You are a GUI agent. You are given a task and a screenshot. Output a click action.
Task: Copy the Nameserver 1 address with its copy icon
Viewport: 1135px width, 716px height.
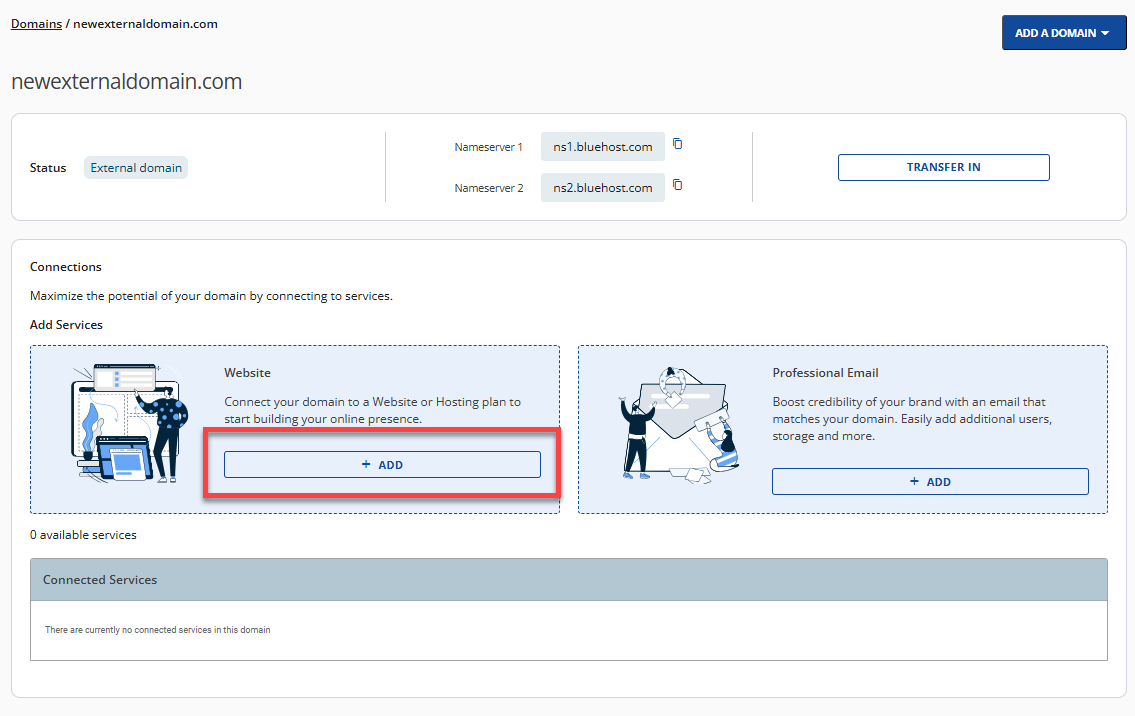(677, 144)
